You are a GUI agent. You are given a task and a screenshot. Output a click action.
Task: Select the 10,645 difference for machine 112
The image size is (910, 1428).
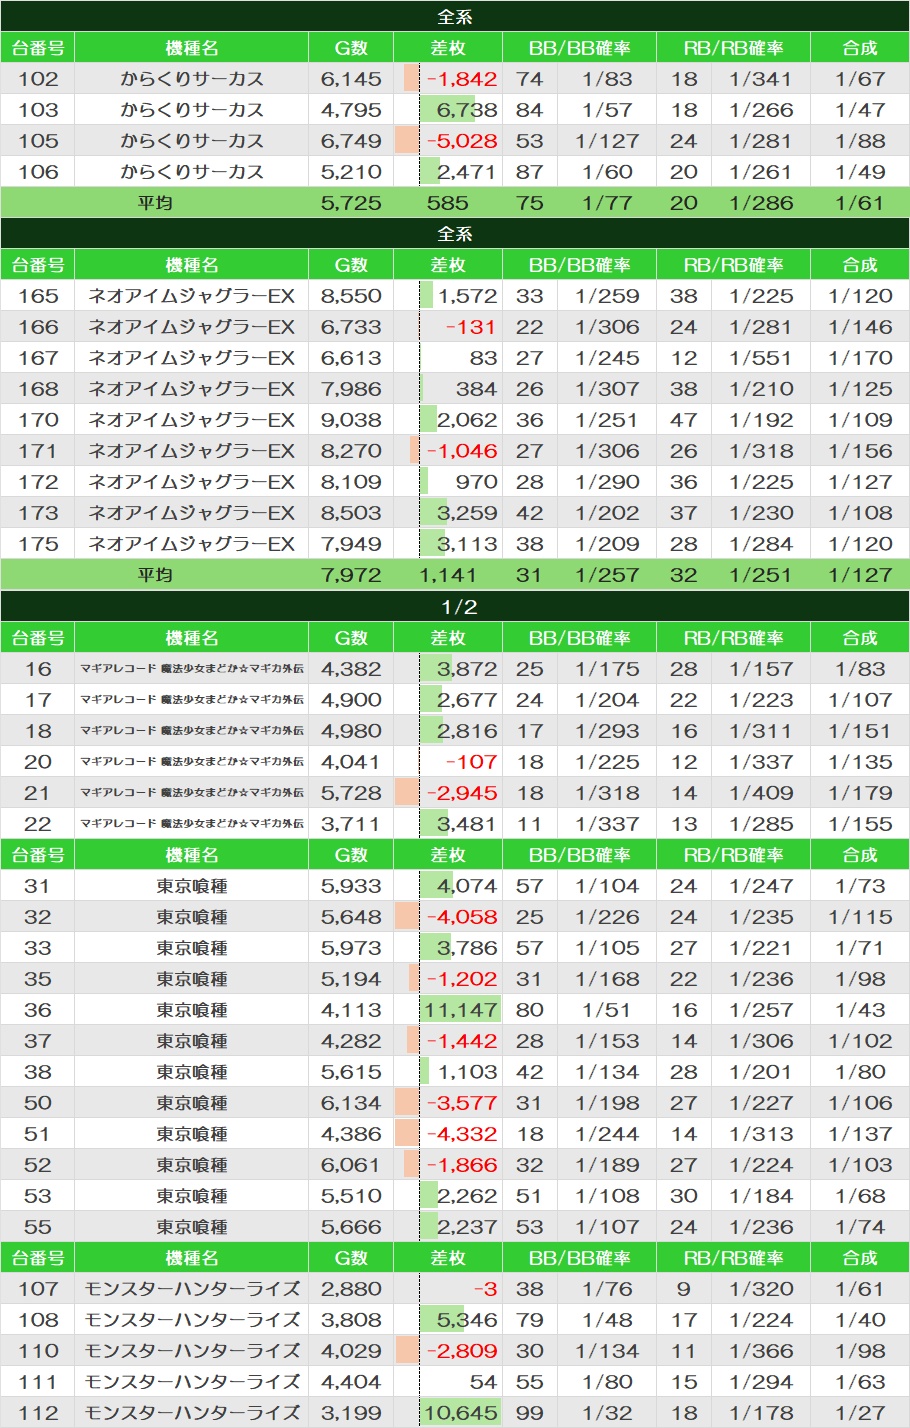click(x=460, y=1413)
